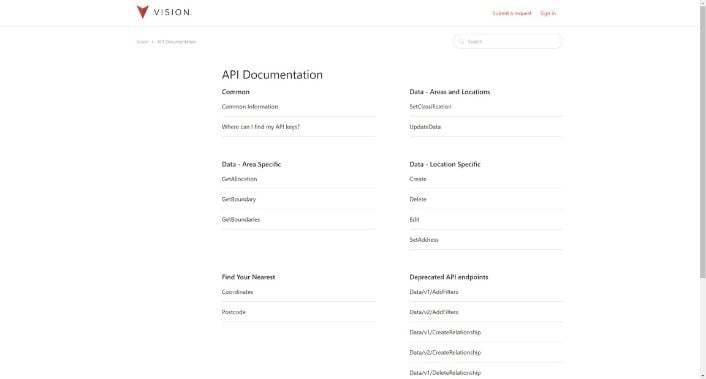The width and height of the screenshot is (706, 379).
Task: Open Data/v1/CreateRelationship article
Action: coord(445,332)
